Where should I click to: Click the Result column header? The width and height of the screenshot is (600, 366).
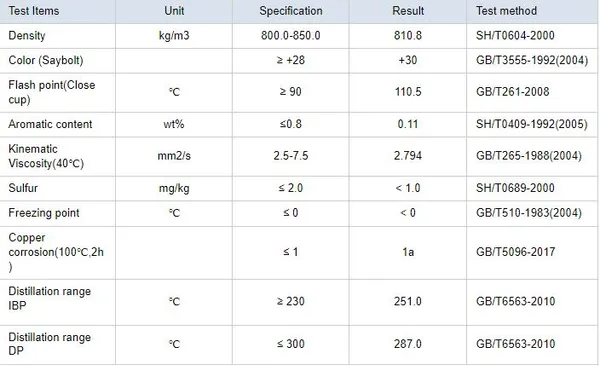coord(408,11)
